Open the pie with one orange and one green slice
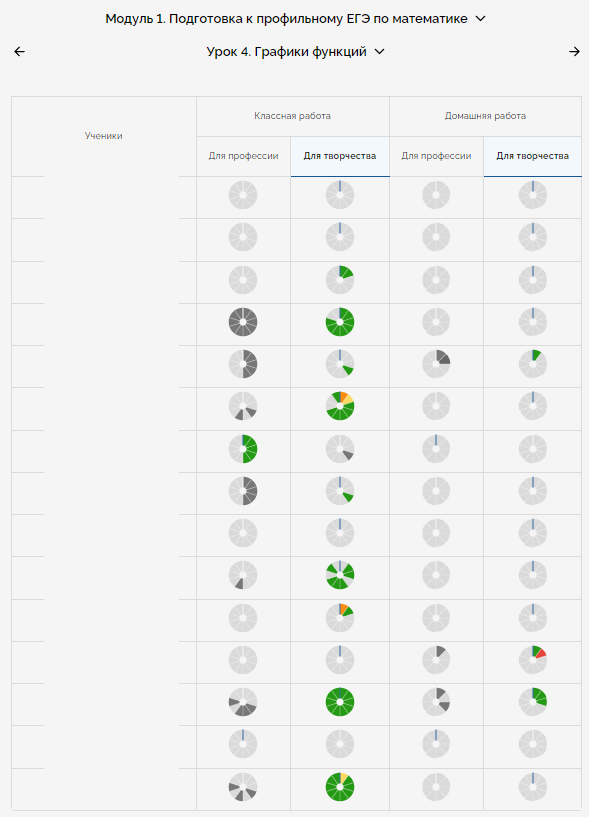 pos(340,617)
